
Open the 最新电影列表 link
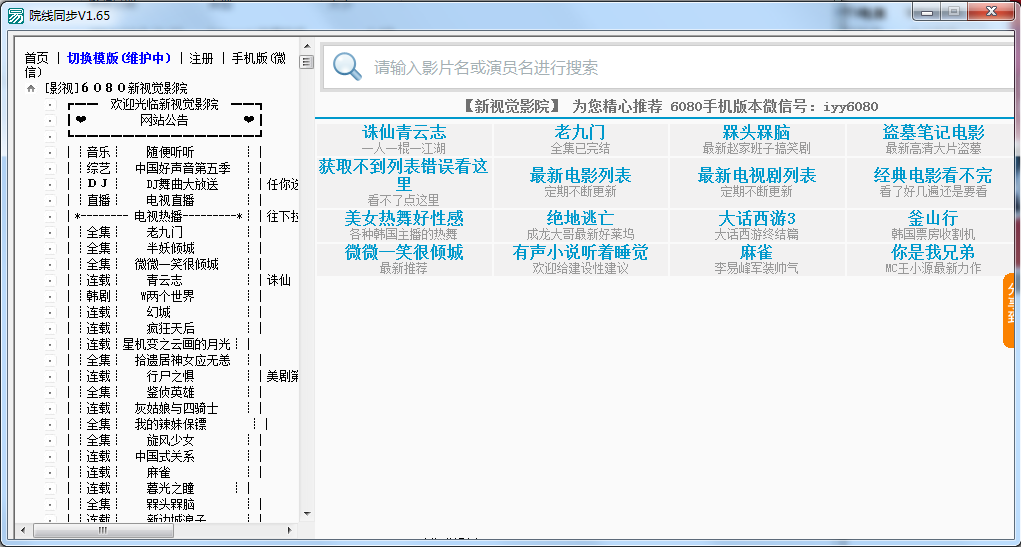point(580,176)
